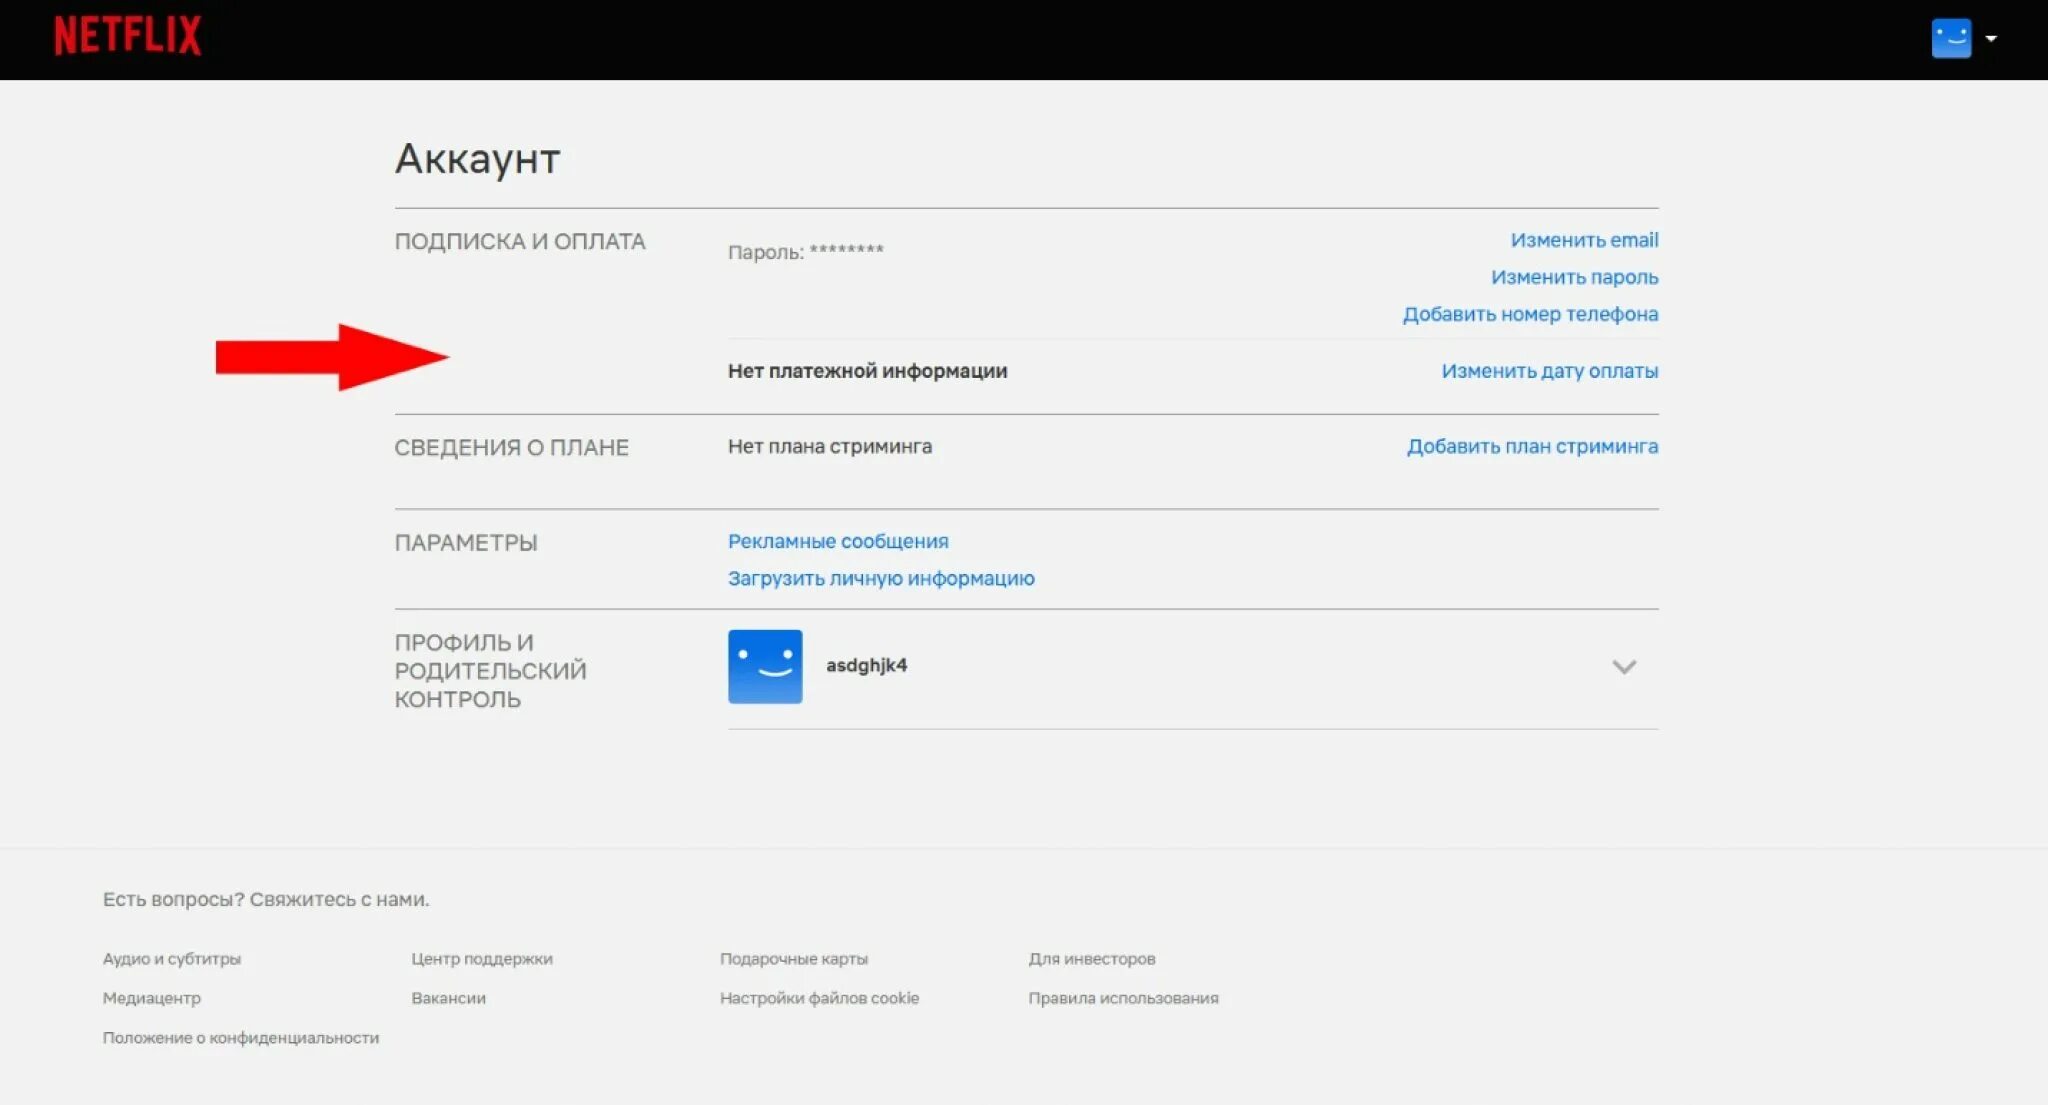Click the Свяжитесь с нами footer link

coord(338,899)
